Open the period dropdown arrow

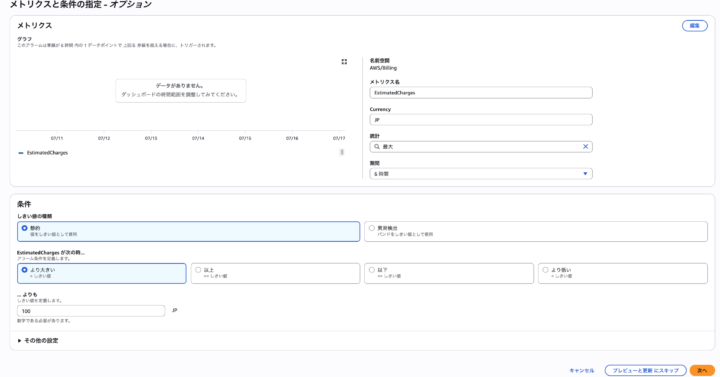tap(585, 174)
